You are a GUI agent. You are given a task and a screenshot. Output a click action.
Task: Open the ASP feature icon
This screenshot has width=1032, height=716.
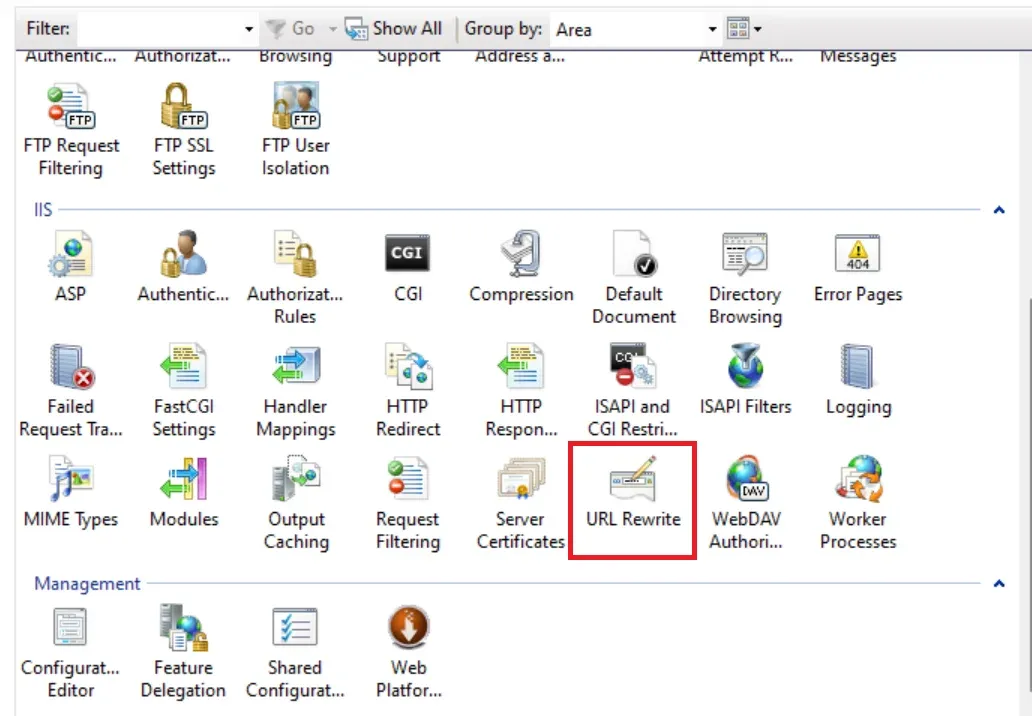[x=70, y=267]
